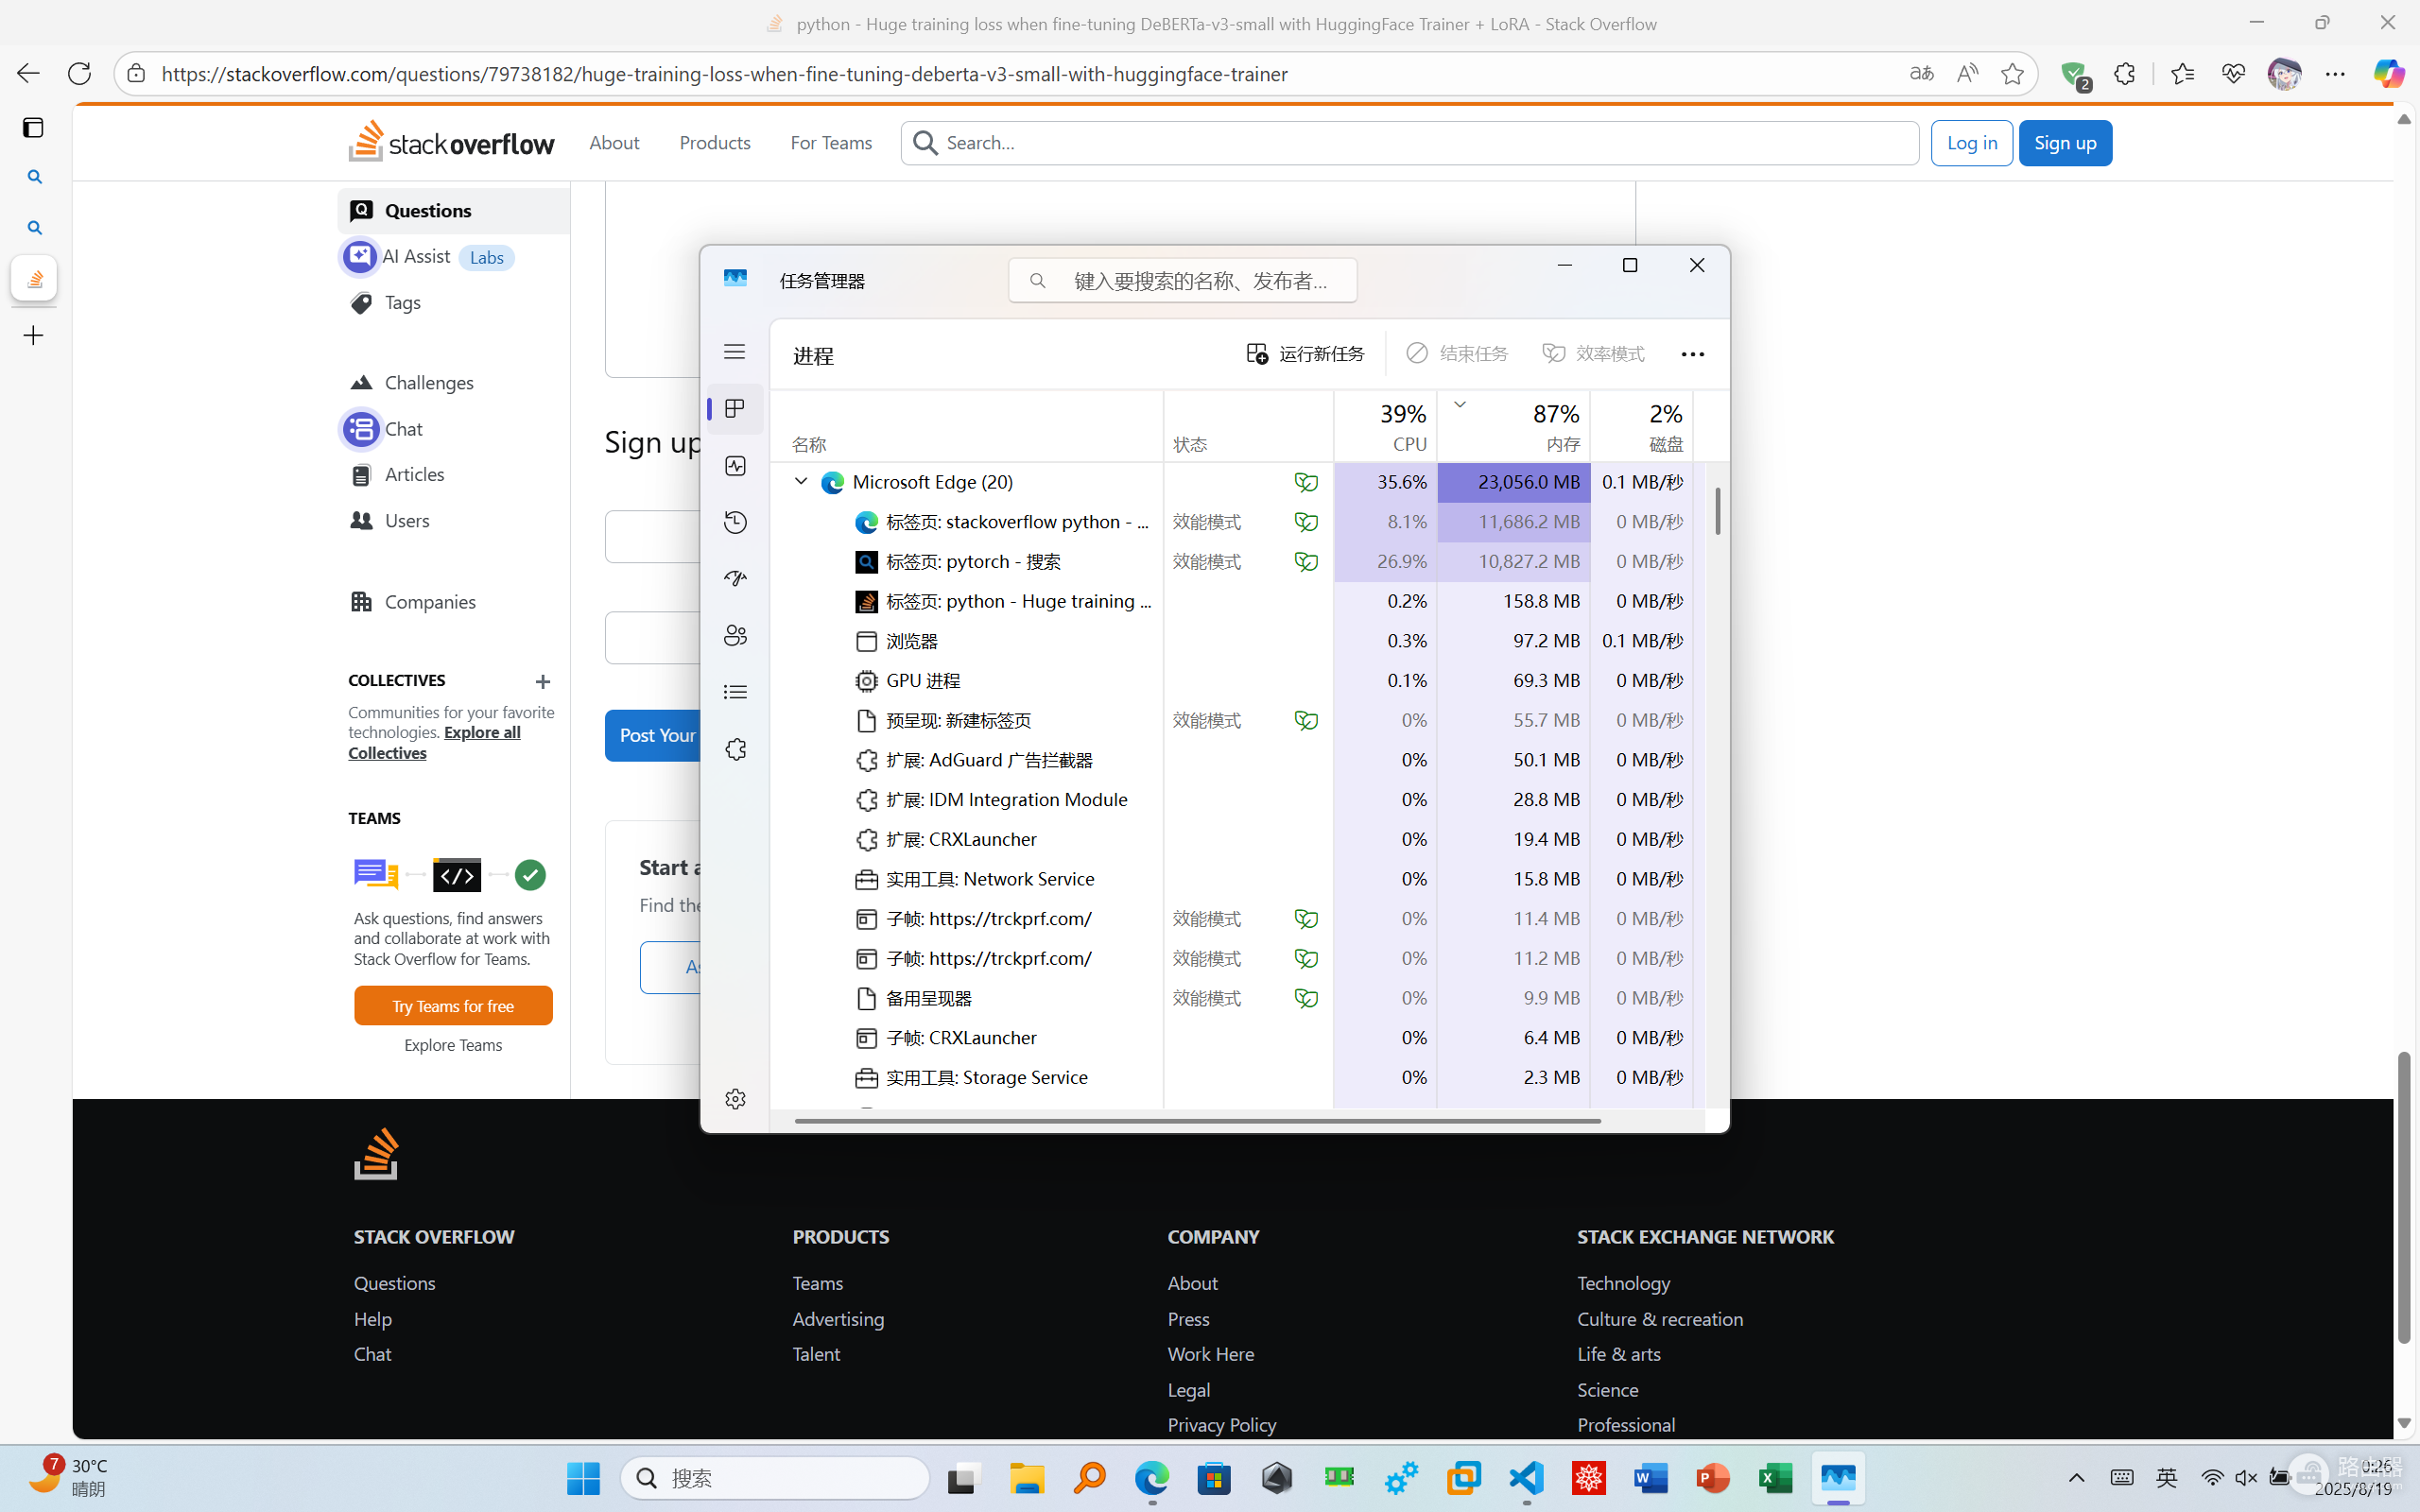Image resolution: width=2420 pixels, height=1512 pixels.
Task: Go back in Edge browser
Action: [28, 73]
